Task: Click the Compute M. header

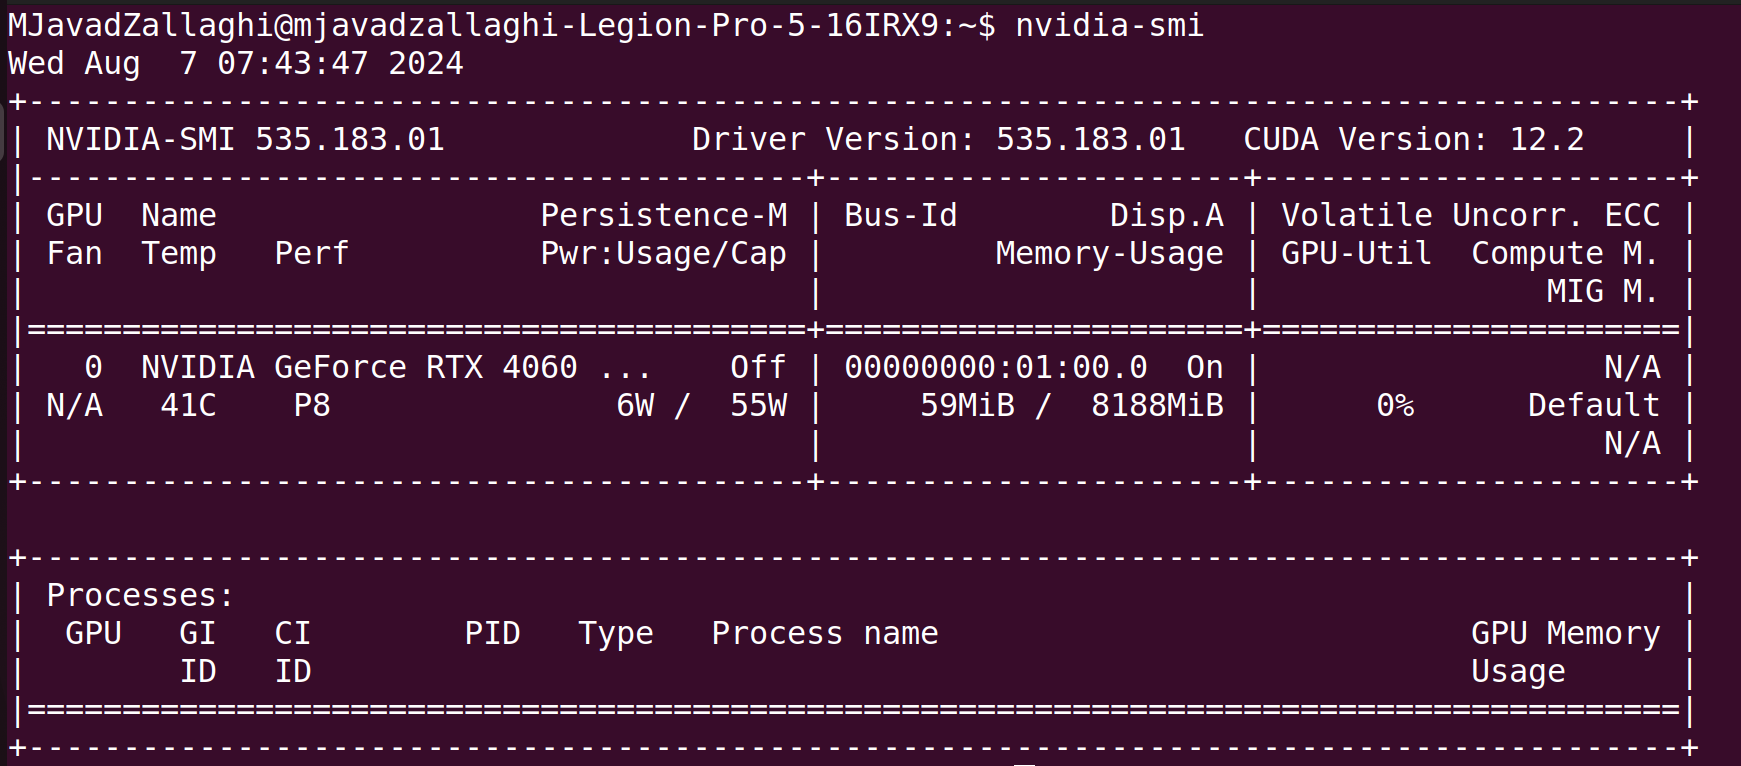Action: 1565,253
